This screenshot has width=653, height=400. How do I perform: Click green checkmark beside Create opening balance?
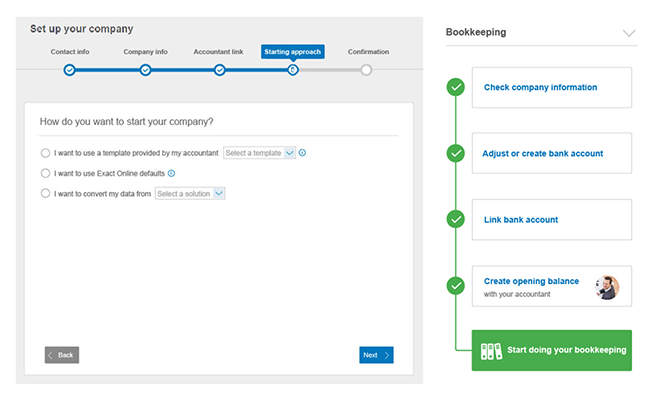tap(456, 286)
